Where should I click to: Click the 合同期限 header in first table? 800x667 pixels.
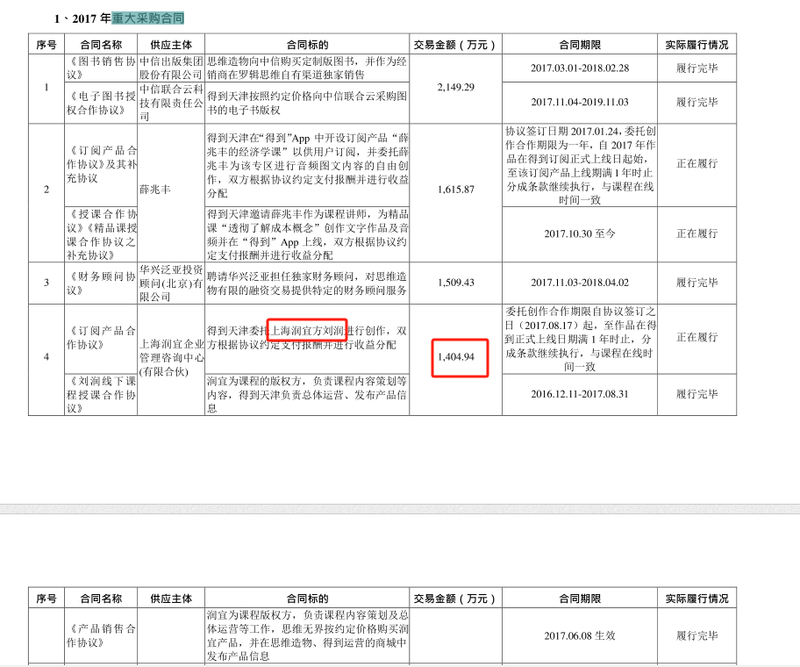(580, 45)
